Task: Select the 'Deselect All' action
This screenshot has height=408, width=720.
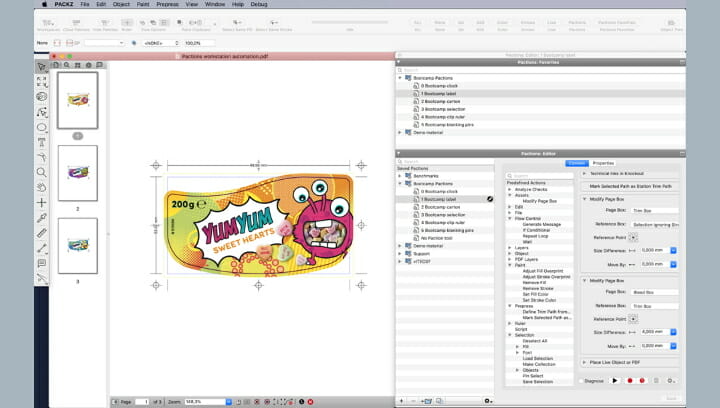Action: pos(534,341)
